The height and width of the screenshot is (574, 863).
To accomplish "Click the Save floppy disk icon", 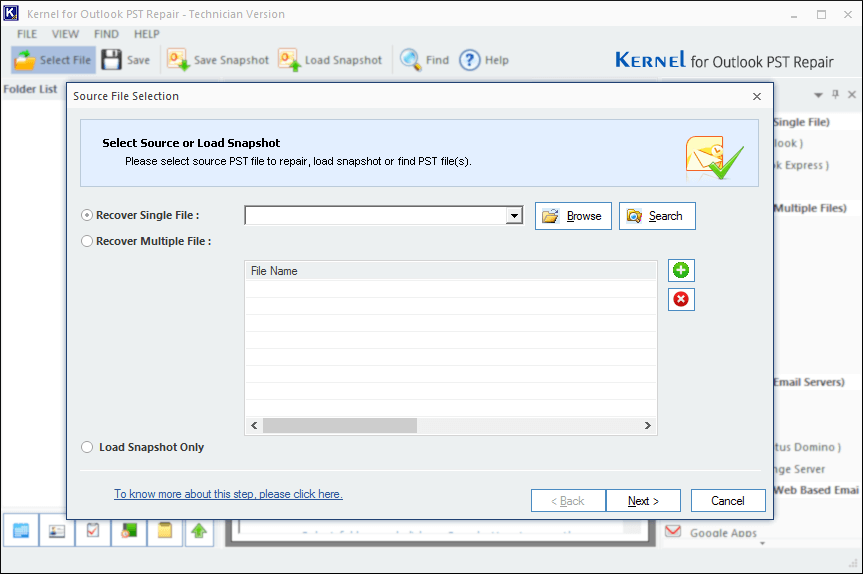I will click(111, 60).
